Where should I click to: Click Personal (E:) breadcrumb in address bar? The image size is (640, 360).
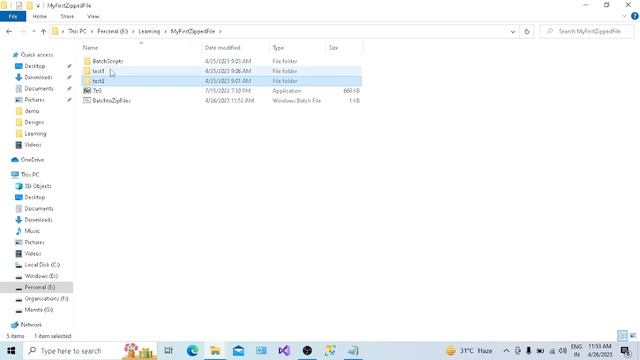[x=113, y=31]
